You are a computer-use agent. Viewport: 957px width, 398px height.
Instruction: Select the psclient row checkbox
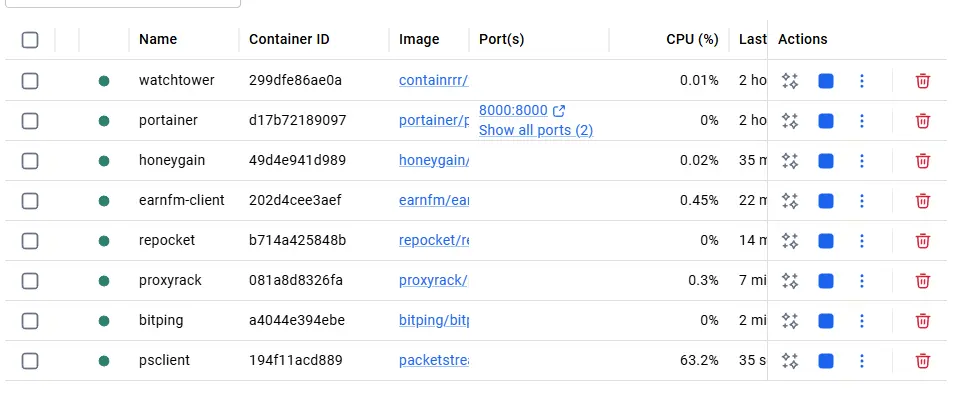(x=30, y=361)
